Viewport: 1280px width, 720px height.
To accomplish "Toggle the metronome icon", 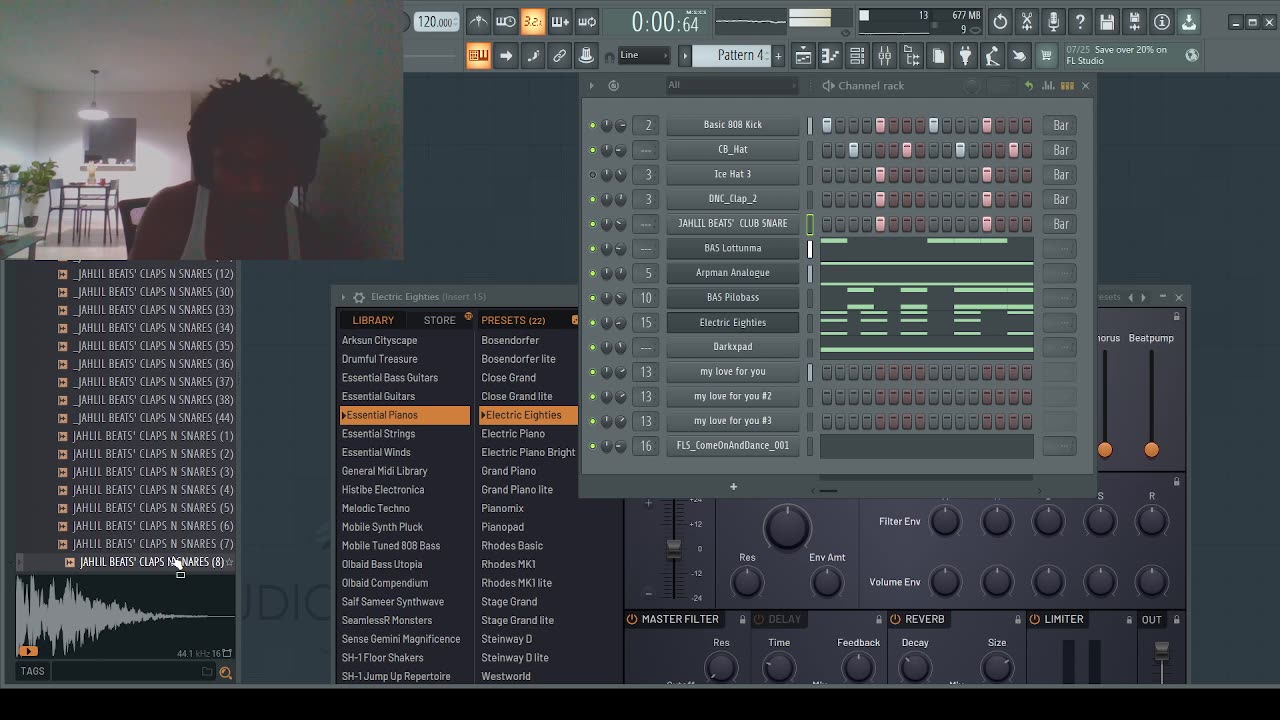I will pyautogui.click(x=479, y=21).
